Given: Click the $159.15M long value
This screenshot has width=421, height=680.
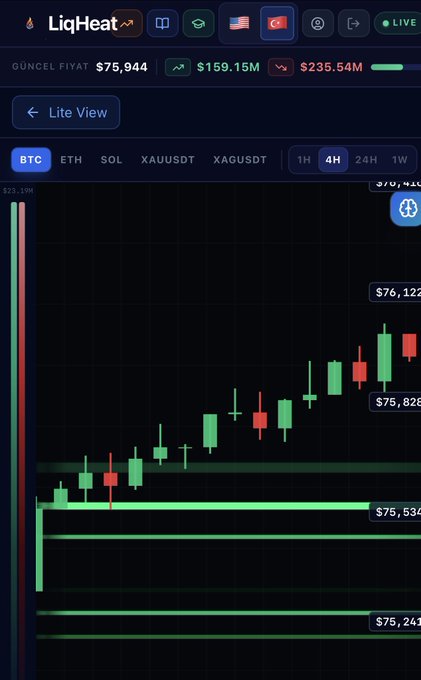Looking at the screenshot, I should click(228, 67).
